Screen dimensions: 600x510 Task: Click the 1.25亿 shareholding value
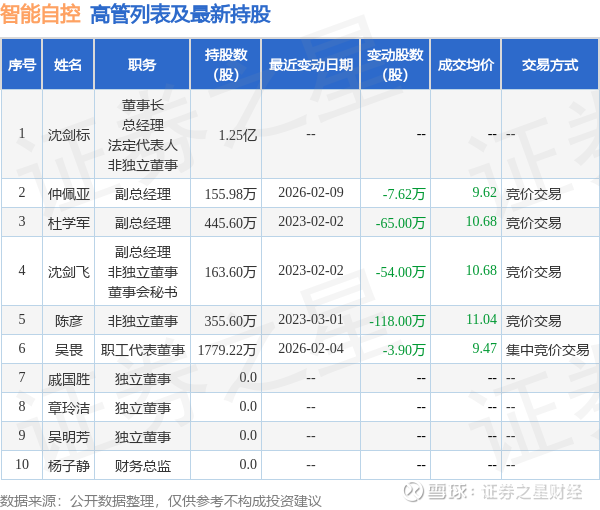(238, 135)
